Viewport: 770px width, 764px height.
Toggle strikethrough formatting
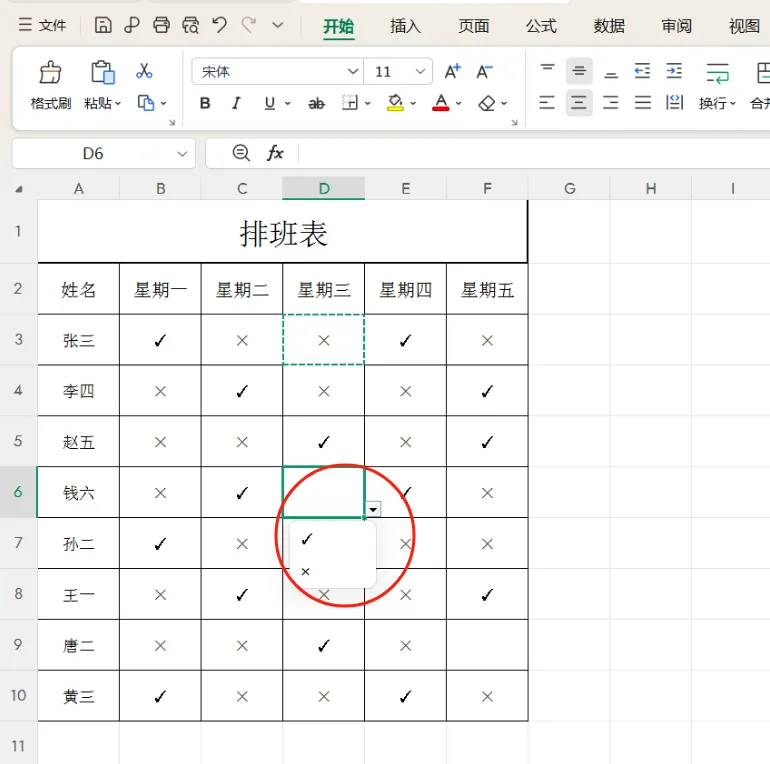(316, 104)
